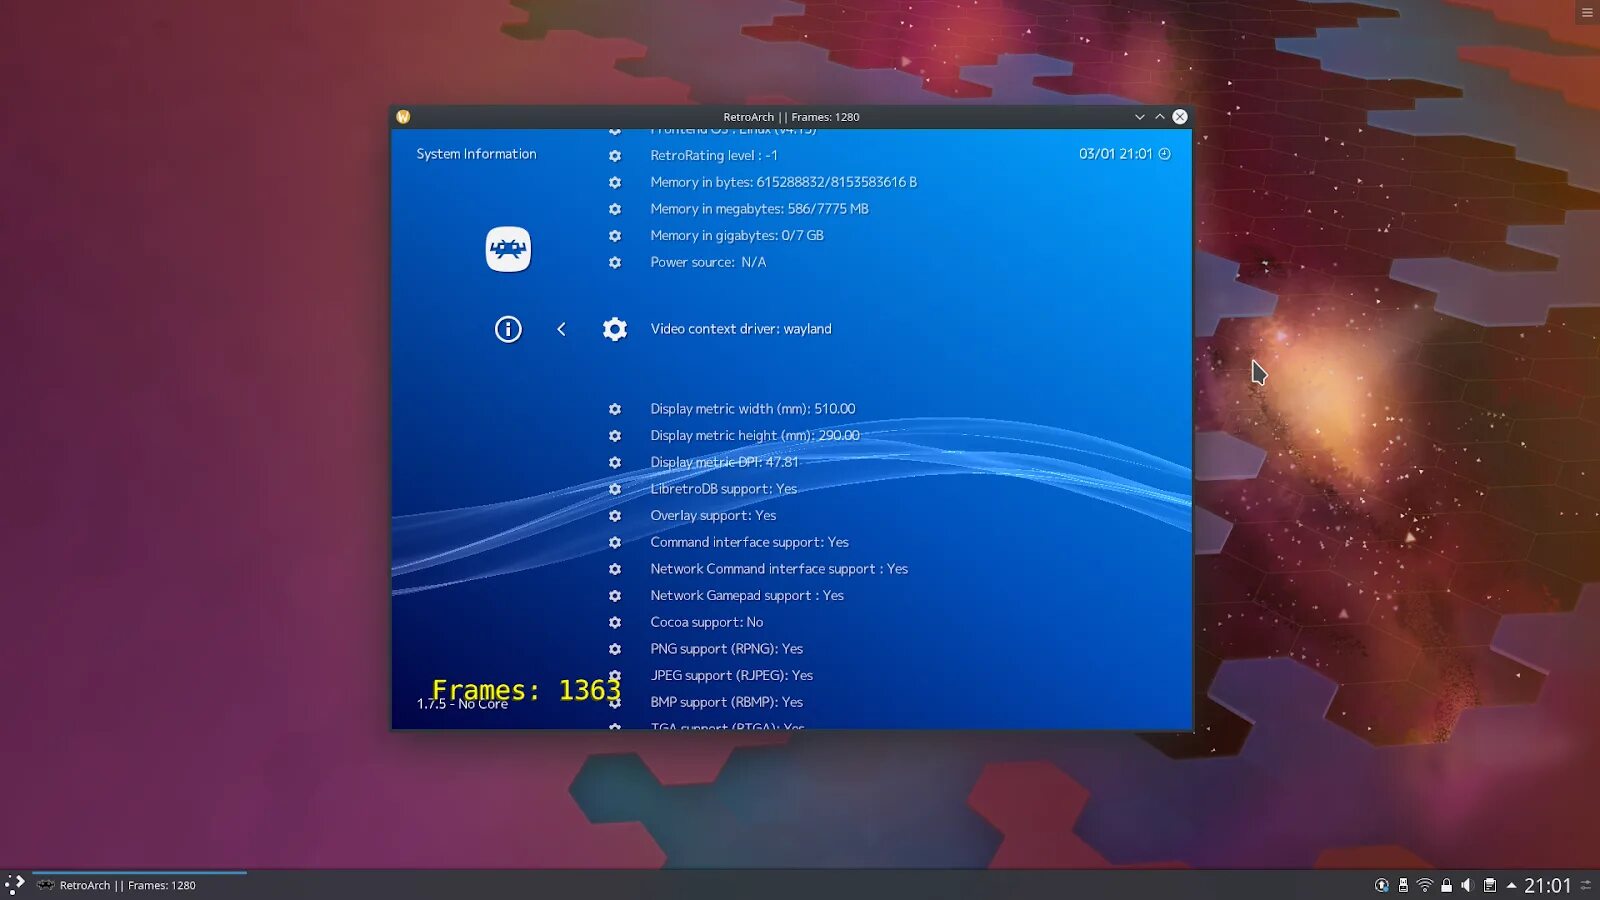Open the desktop toolbox hamburger menu
Screen dimensions: 1600x900
(1587, 12)
